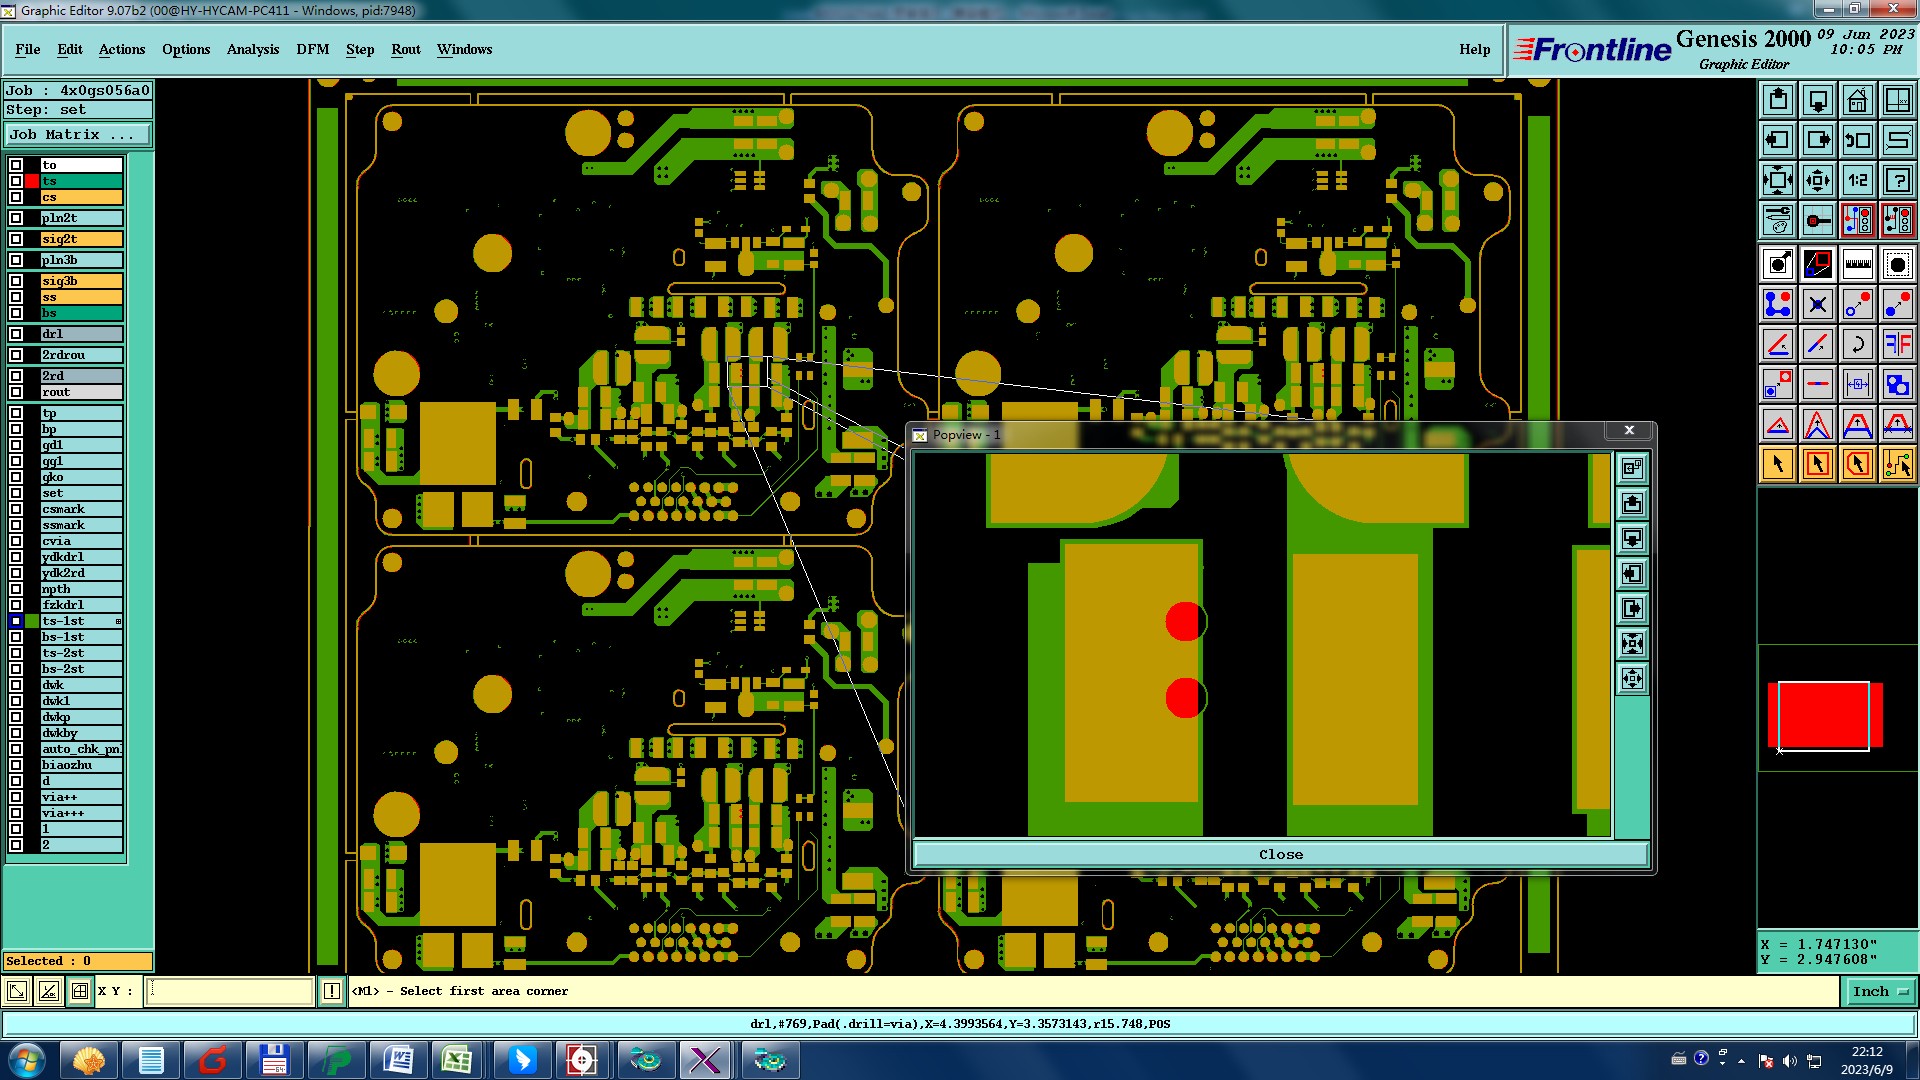Viewport: 1920px width, 1080px height.
Task: Select the net selection cursor tool
Action: pyautogui.click(x=1897, y=464)
